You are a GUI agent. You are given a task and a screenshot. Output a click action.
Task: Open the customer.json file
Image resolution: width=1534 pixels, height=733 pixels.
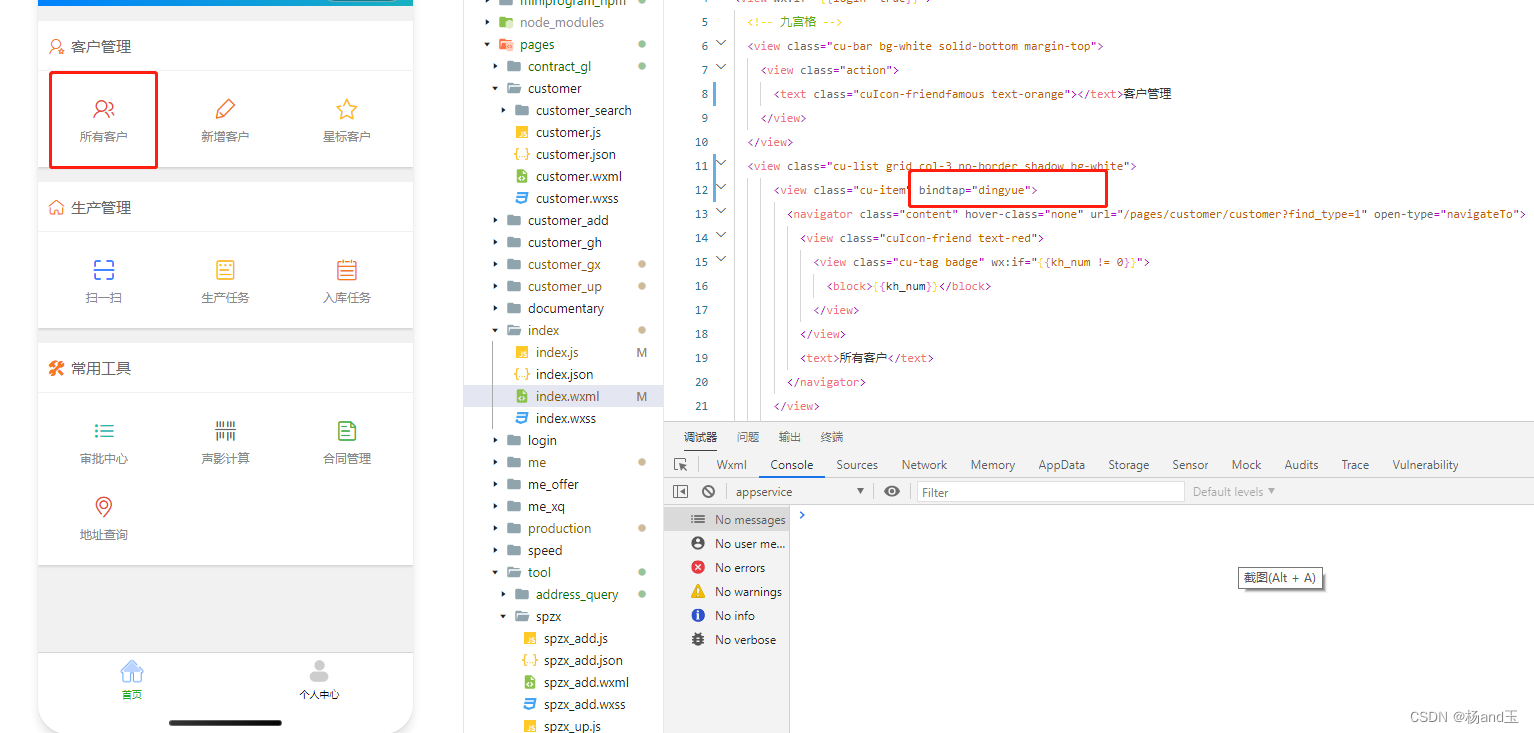[x=575, y=155]
